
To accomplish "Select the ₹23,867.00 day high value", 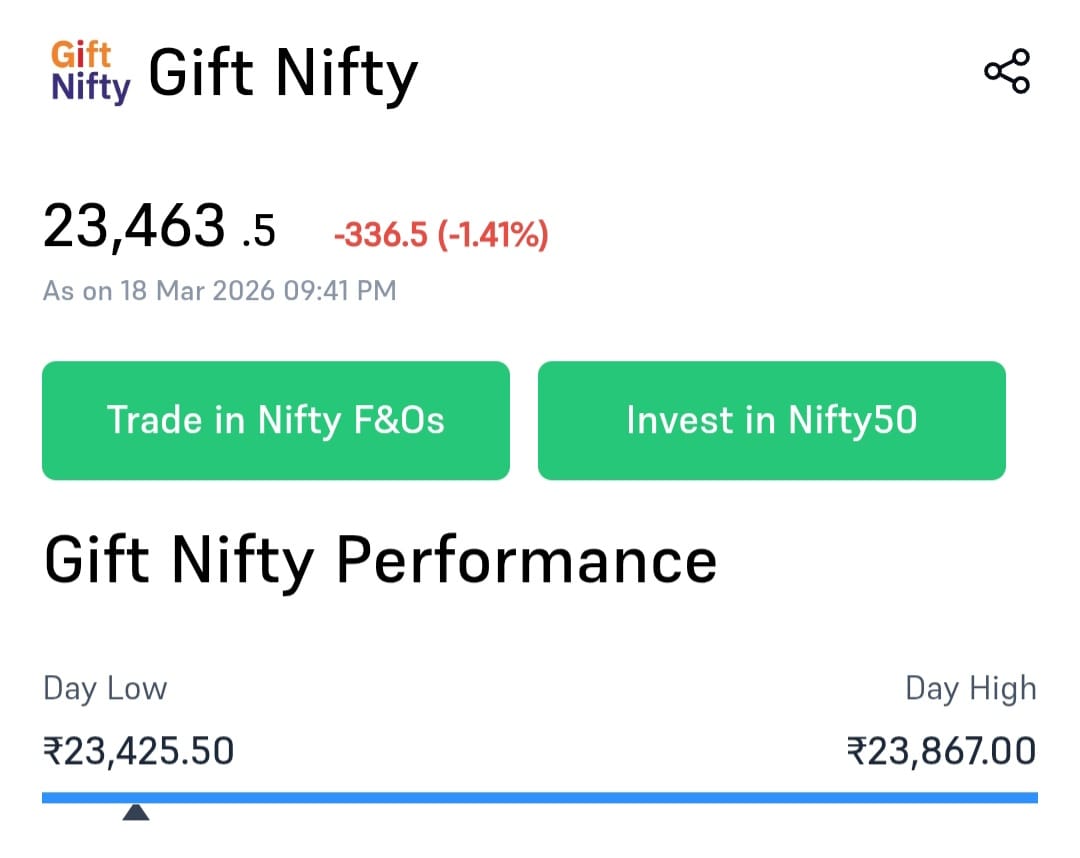I will (941, 750).
